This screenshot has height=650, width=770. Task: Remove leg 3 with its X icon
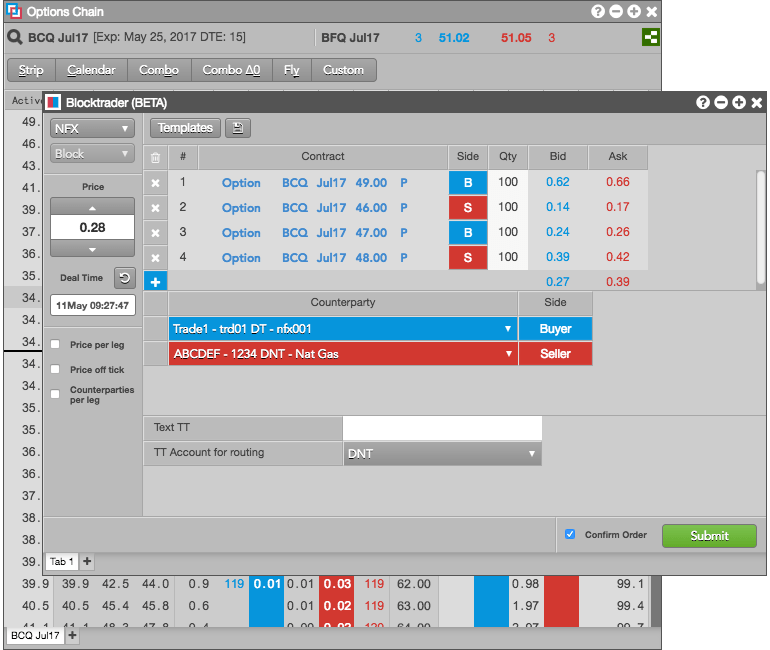click(x=155, y=233)
